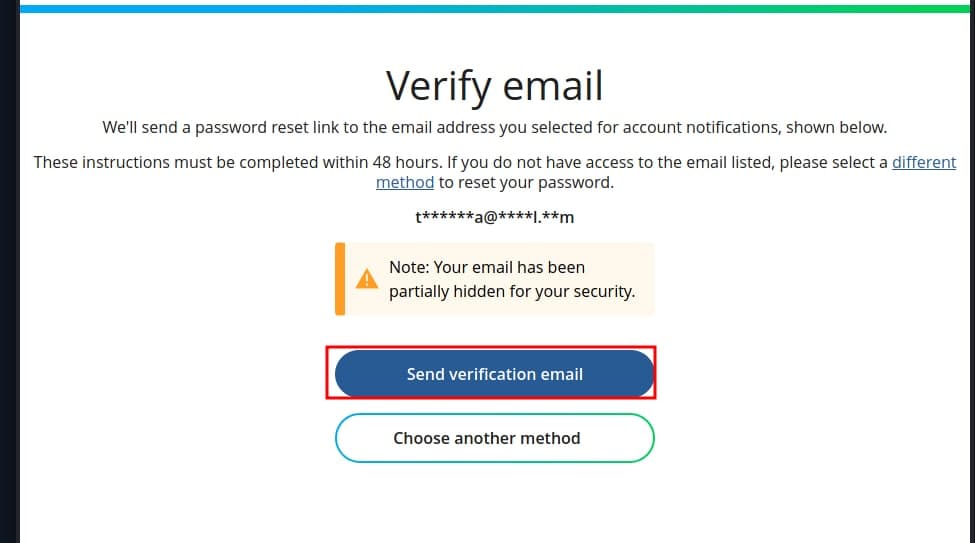Click the blue-green gradient bar at the top
This screenshot has width=975, height=543.
click(494, 7)
